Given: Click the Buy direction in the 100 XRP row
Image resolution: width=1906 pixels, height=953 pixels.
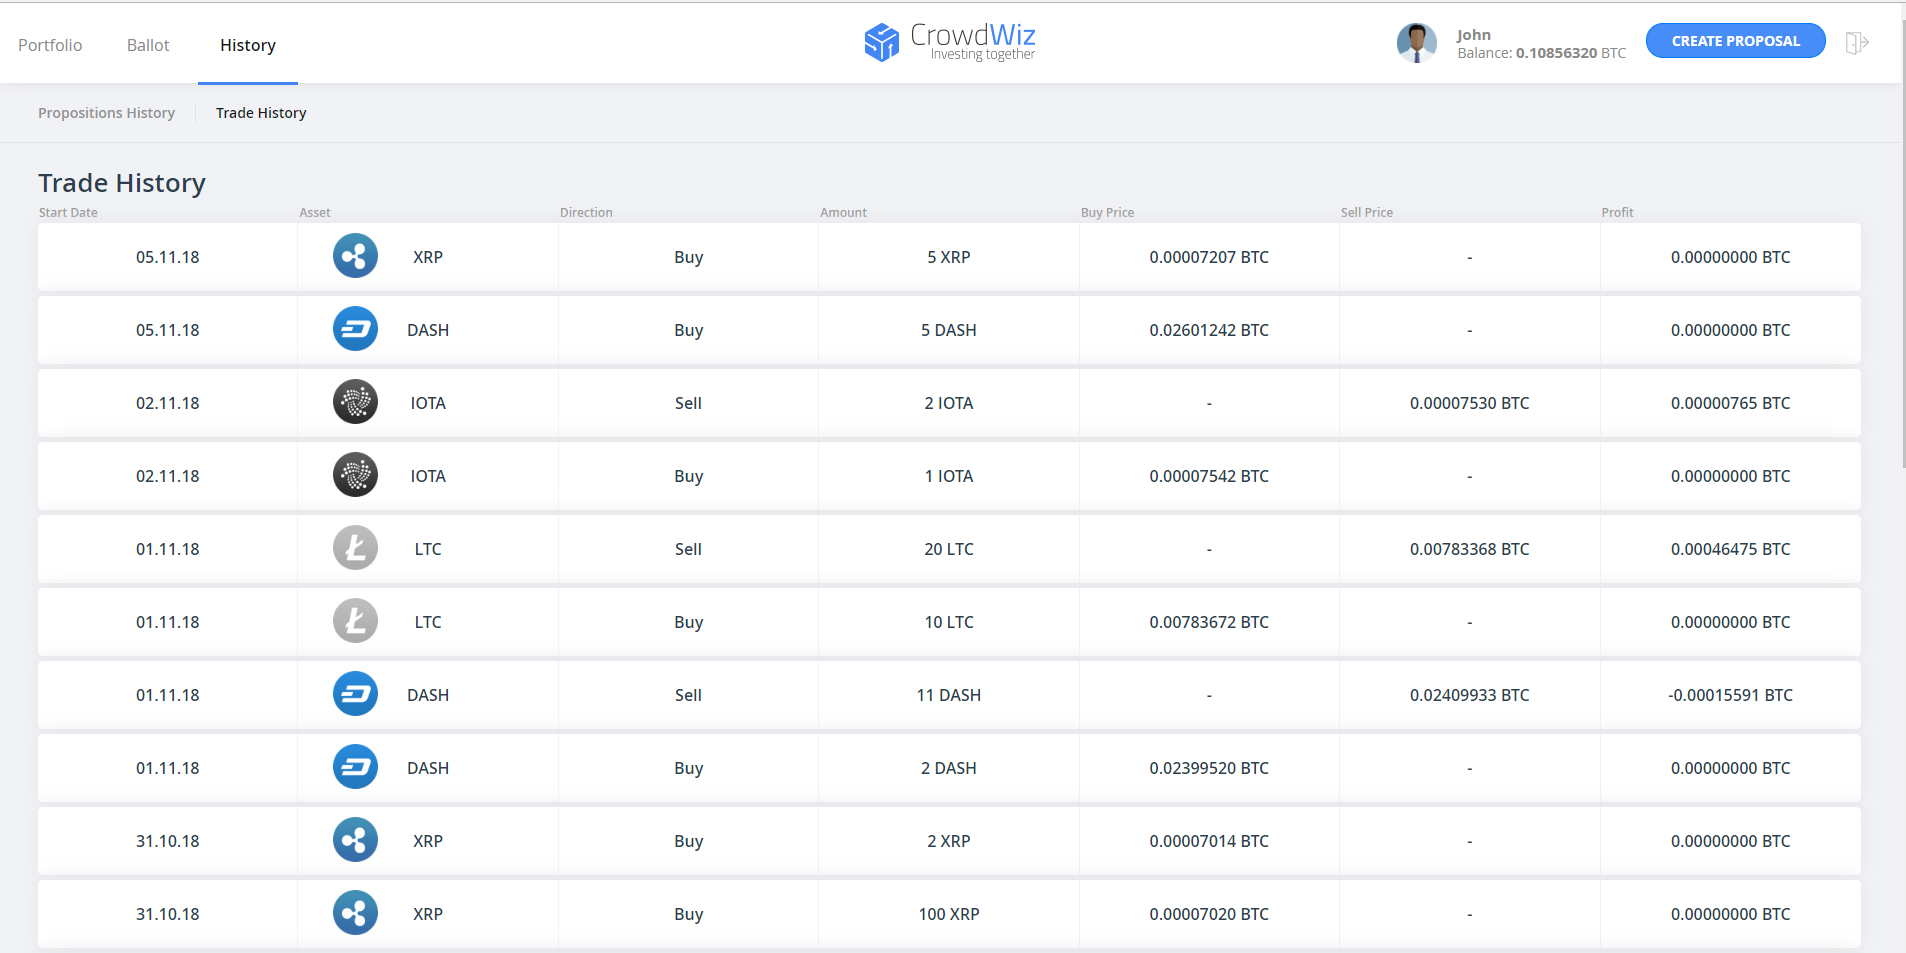Looking at the screenshot, I should pyautogui.click(x=688, y=914).
